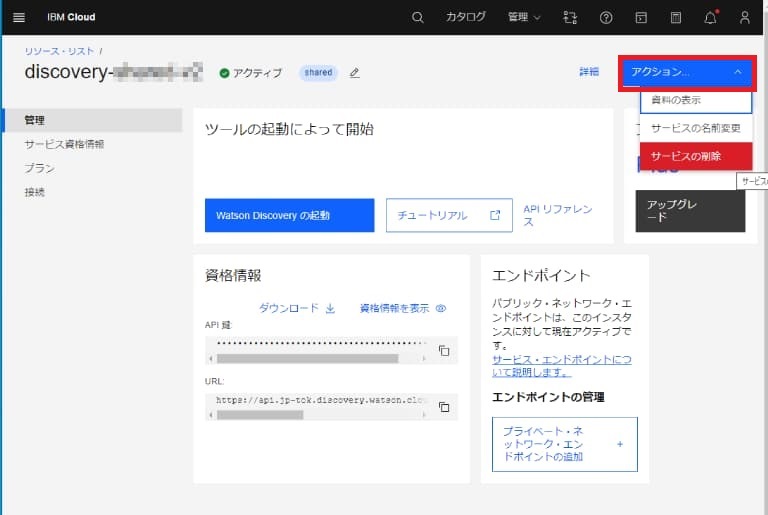Open the notifications bell icon
This screenshot has width=768, height=515.
(x=711, y=17)
